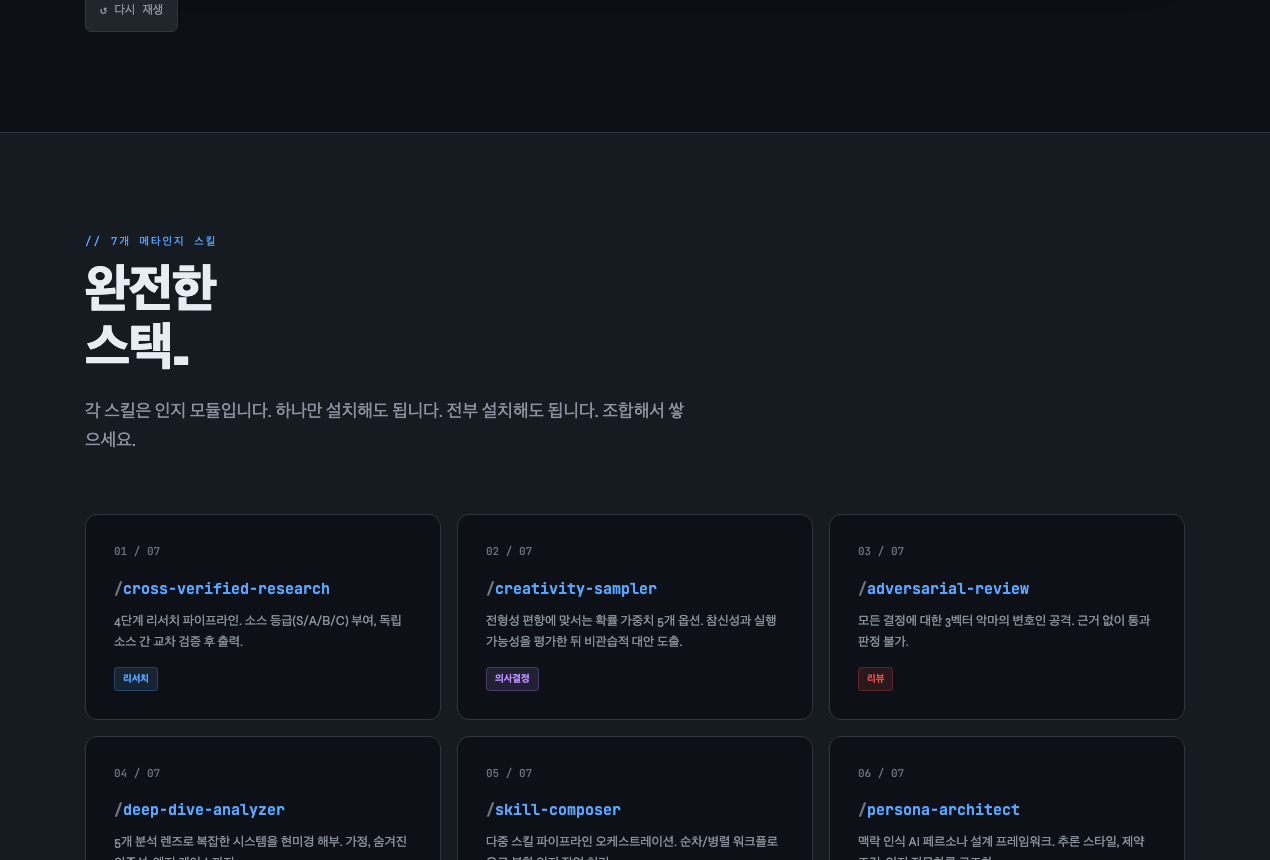Click the '// 7개 메타인지 스킬' section label
Screen dimensions: 1270x860
point(150,241)
